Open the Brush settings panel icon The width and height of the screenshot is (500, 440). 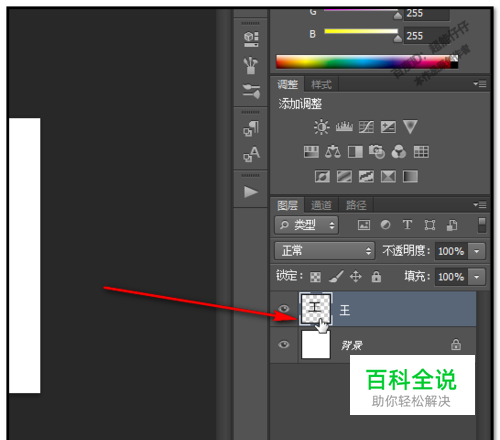pyautogui.click(x=251, y=91)
